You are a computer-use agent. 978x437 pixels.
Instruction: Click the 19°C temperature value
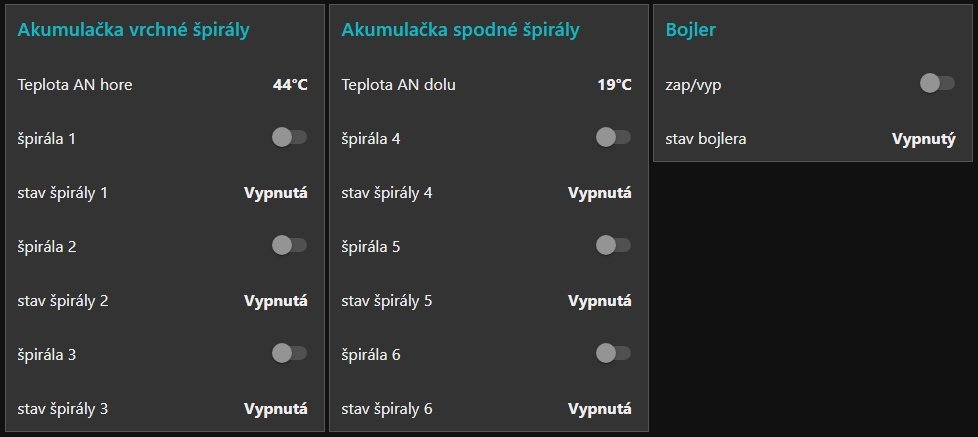pyautogui.click(x=614, y=85)
